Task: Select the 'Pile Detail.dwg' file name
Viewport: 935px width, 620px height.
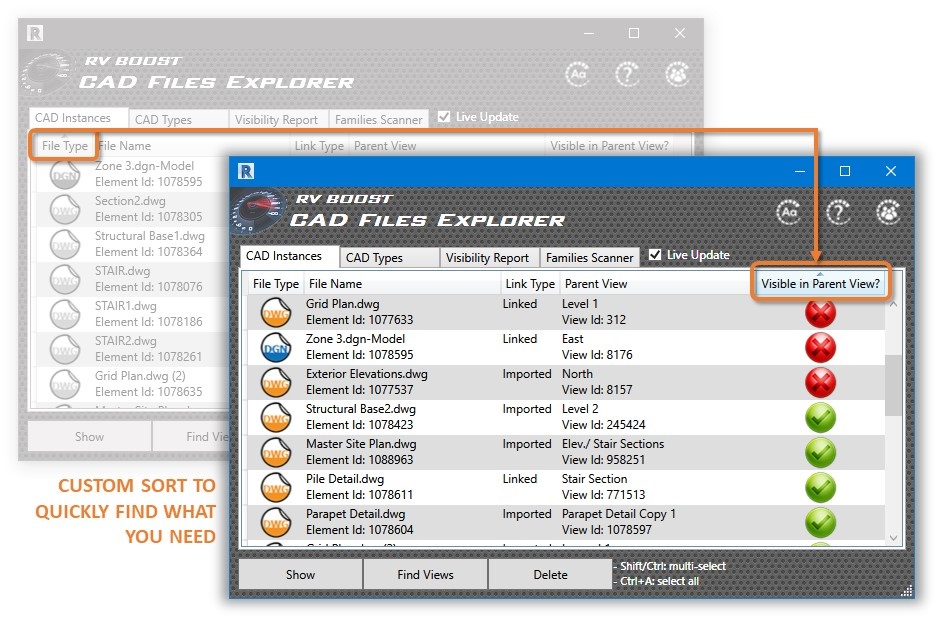Action: click(x=345, y=479)
